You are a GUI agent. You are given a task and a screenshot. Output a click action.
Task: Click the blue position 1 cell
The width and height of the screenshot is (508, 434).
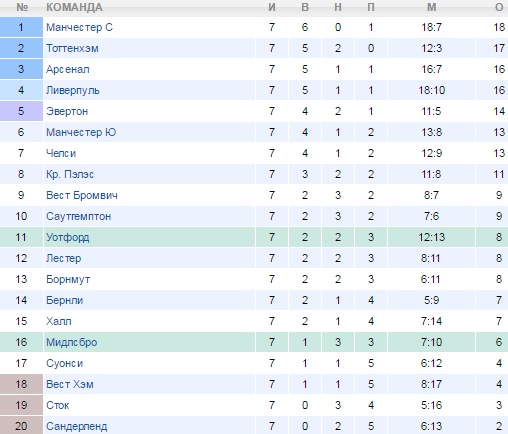pyautogui.click(x=21, y=27)
